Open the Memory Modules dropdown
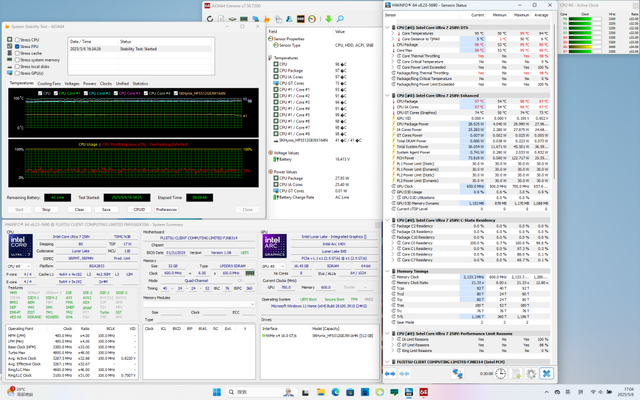This screenshot has height=400, width=640. [199, 304]
